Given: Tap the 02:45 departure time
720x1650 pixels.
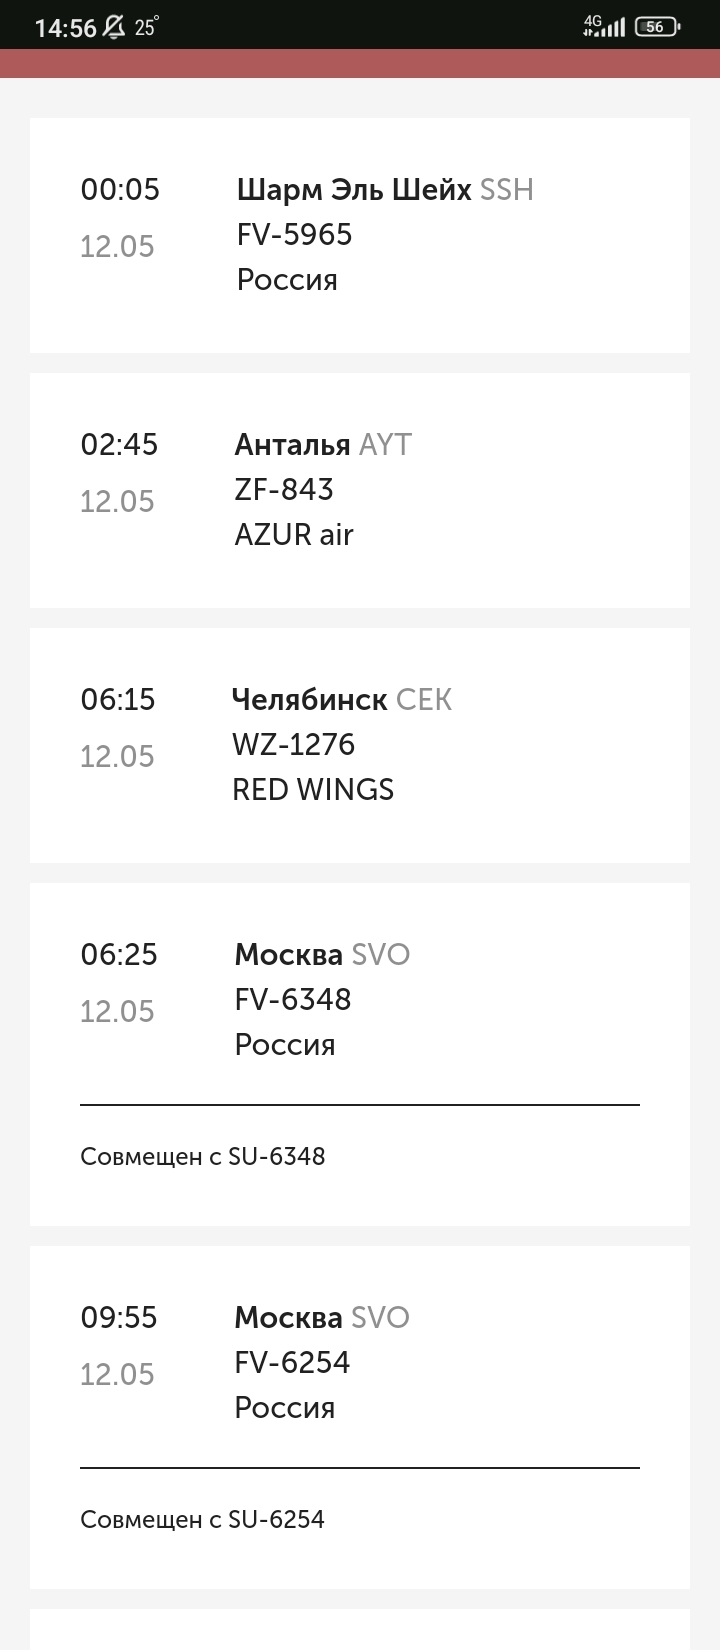Looking at the screenshot, I should tap(119, 445).
